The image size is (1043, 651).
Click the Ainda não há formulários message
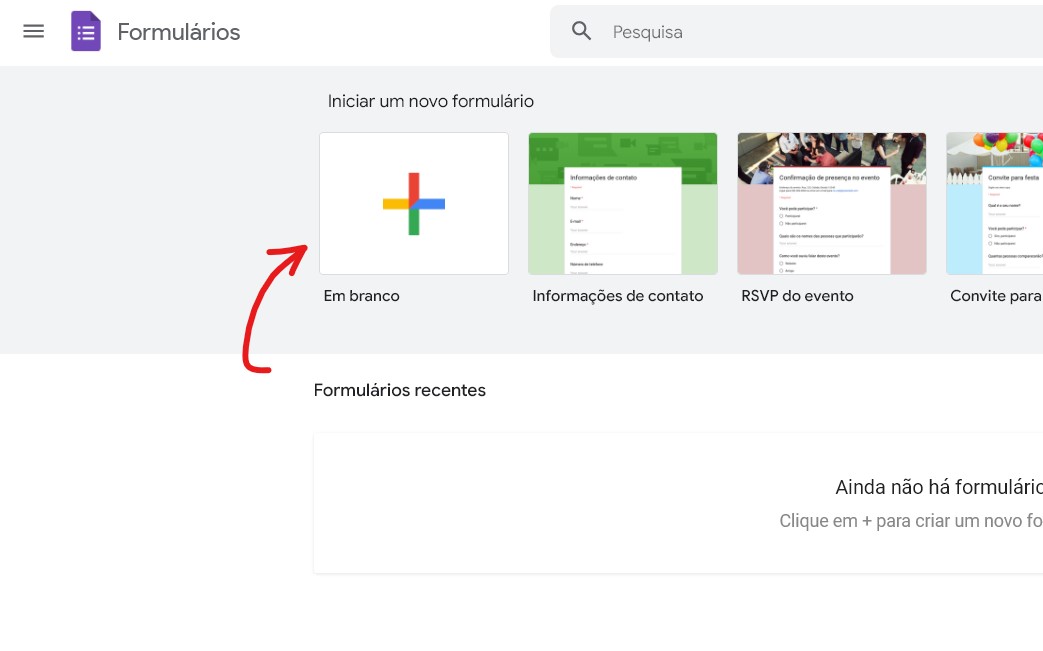point(939,487)
